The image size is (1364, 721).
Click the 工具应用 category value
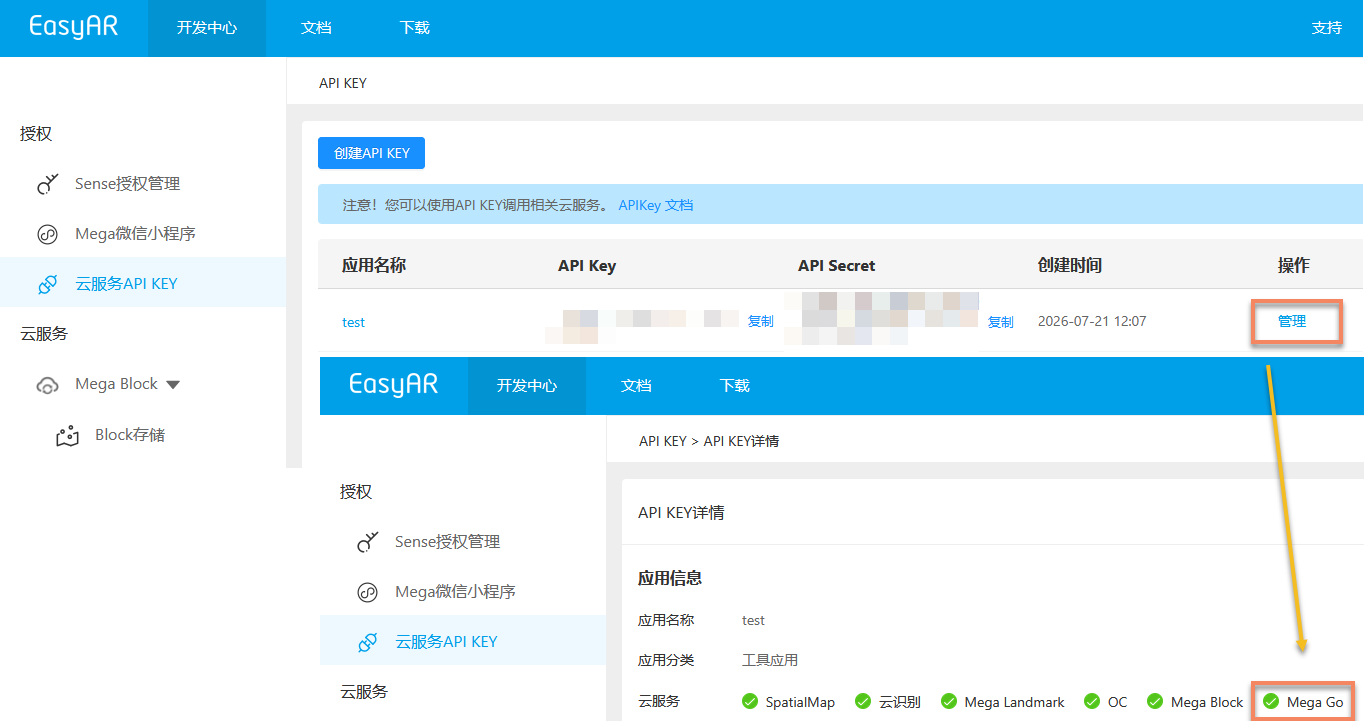[x=770, y=660]
